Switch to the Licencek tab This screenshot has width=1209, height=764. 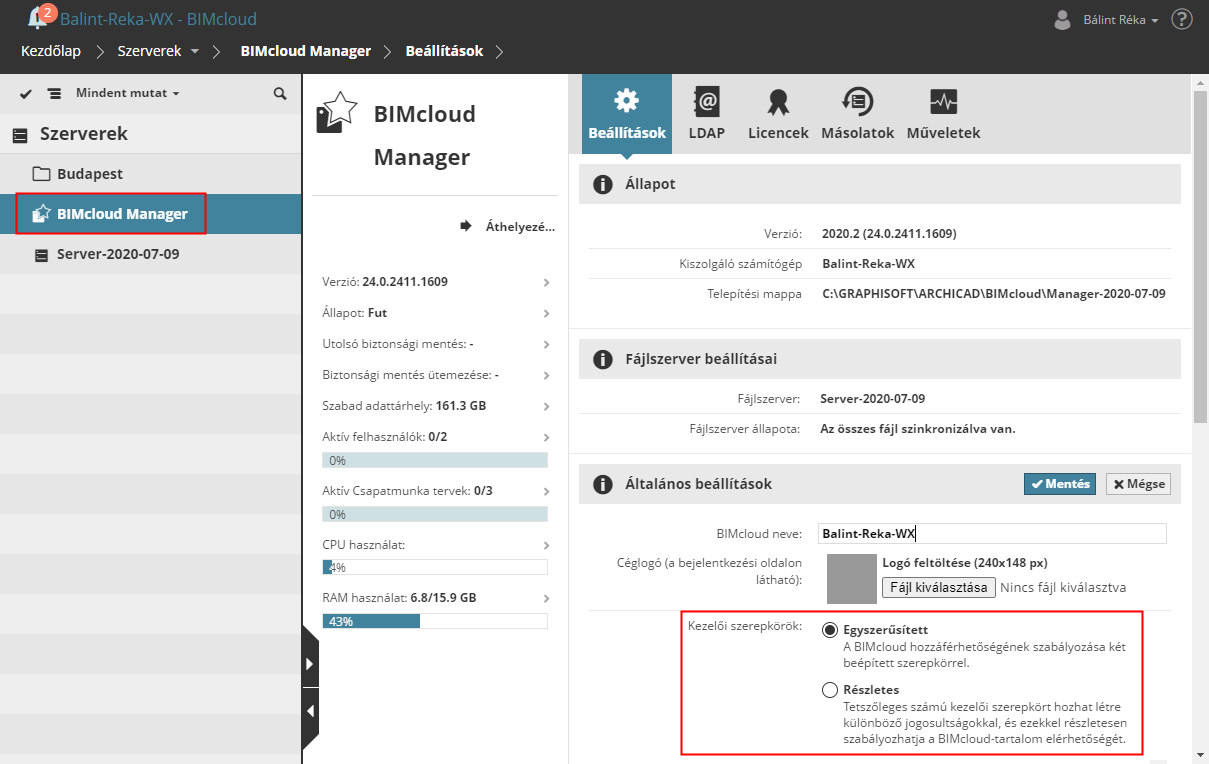[x=778, y=114]
